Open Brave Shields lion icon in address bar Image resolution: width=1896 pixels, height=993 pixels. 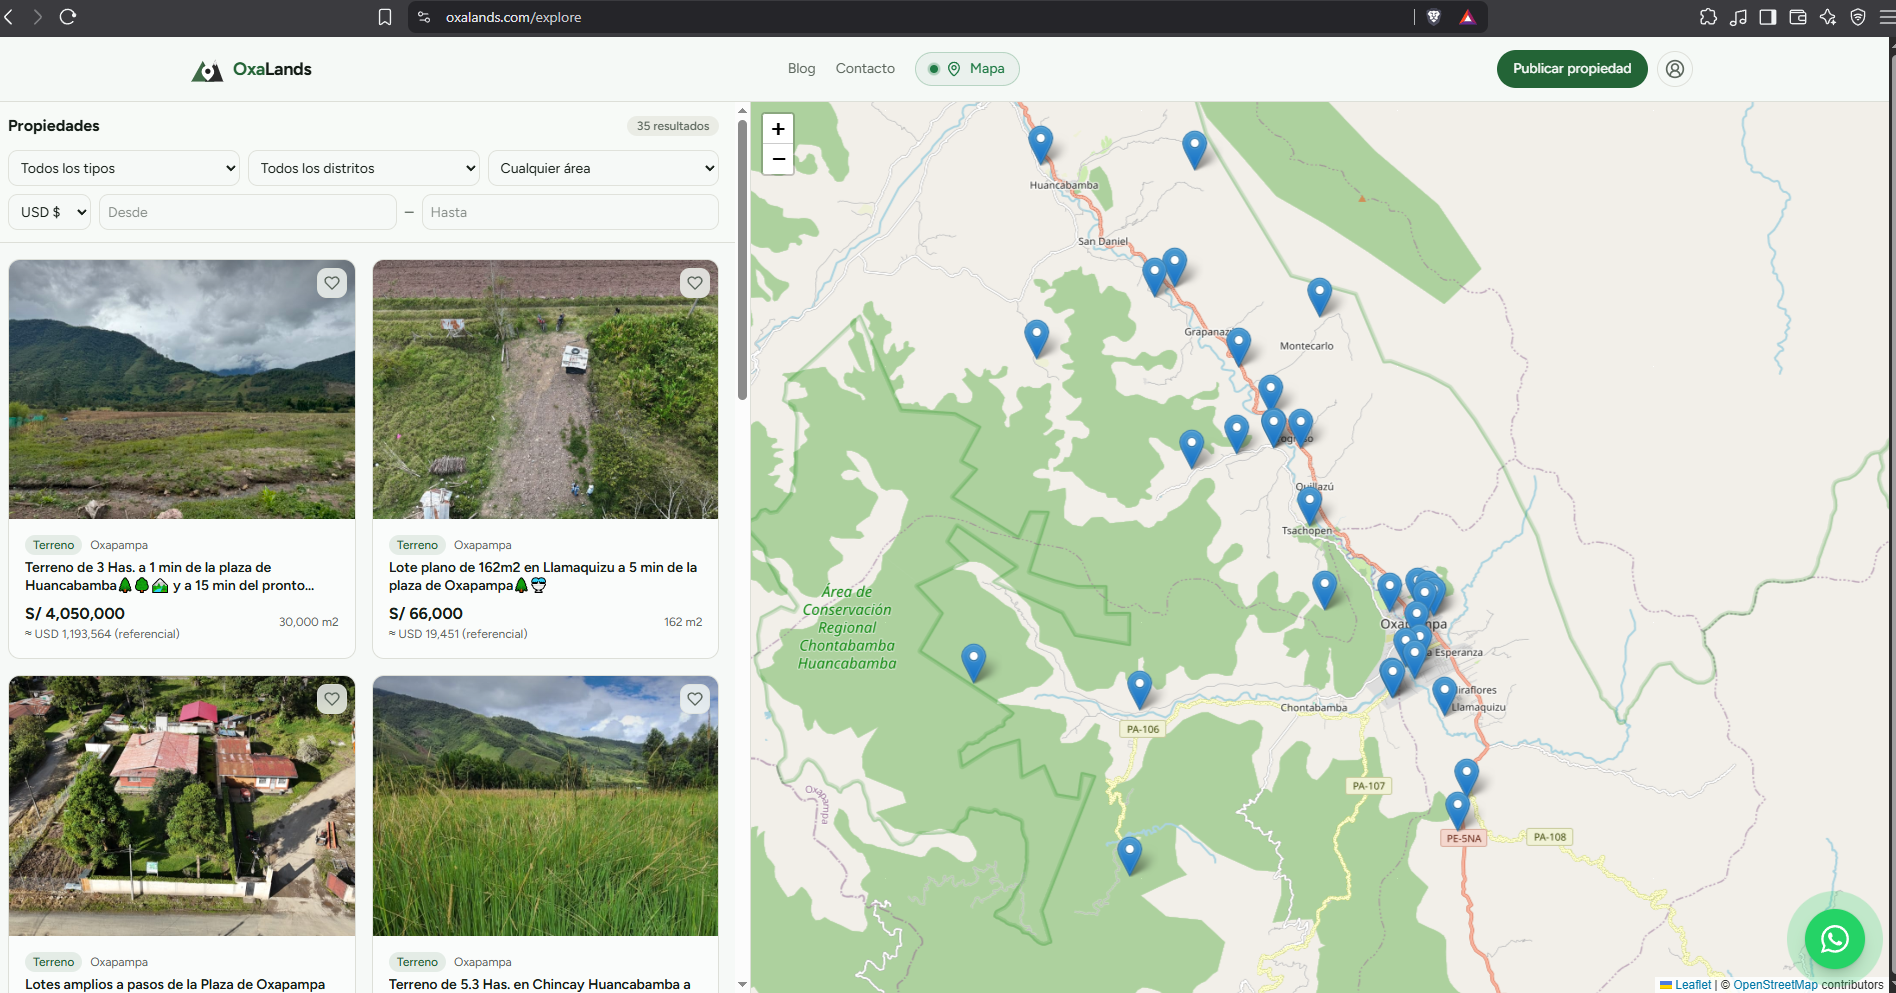coord(1434,17)
